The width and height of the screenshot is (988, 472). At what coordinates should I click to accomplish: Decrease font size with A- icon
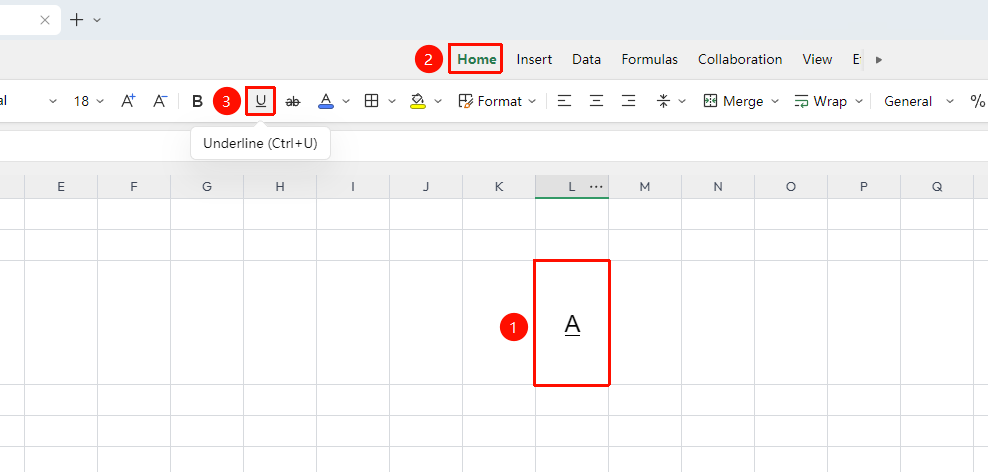coord(160,101)
